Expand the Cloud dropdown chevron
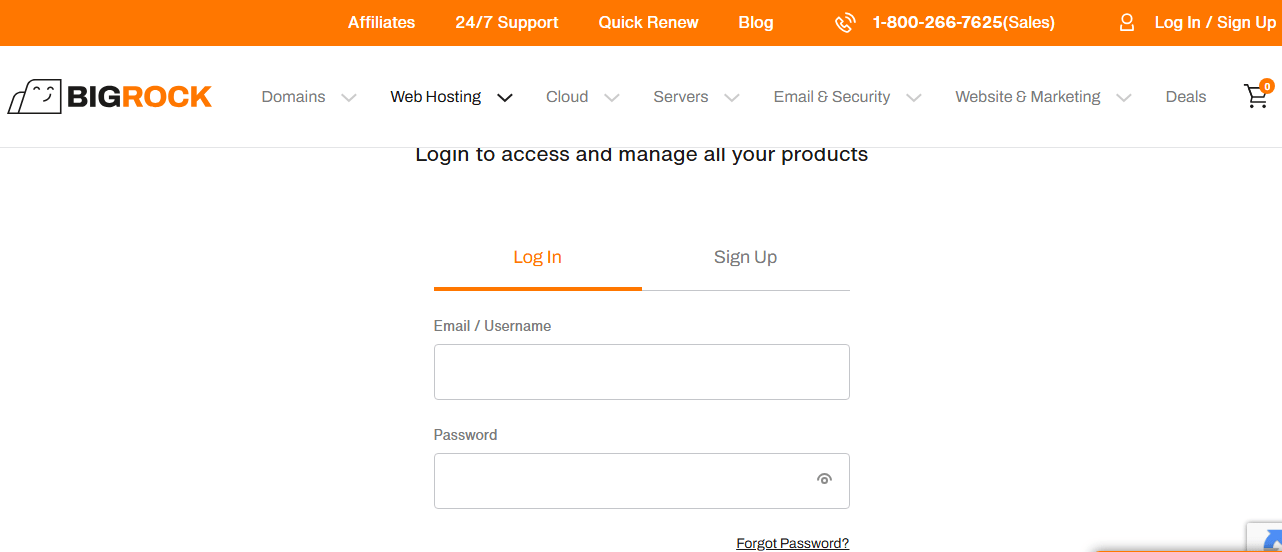 [x=612, y=98]
